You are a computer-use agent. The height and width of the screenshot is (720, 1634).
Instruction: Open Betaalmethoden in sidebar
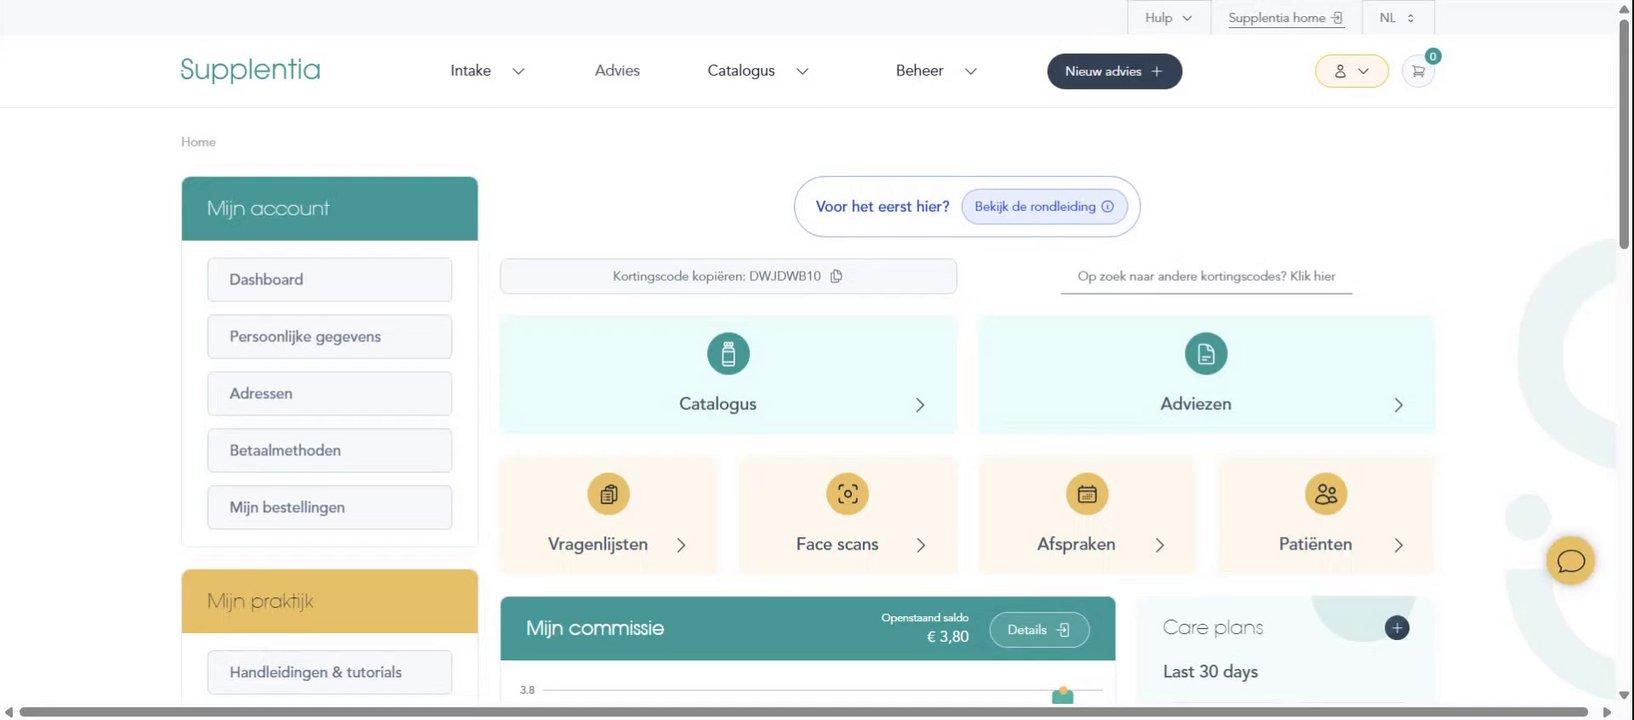(x=330, y=451)
